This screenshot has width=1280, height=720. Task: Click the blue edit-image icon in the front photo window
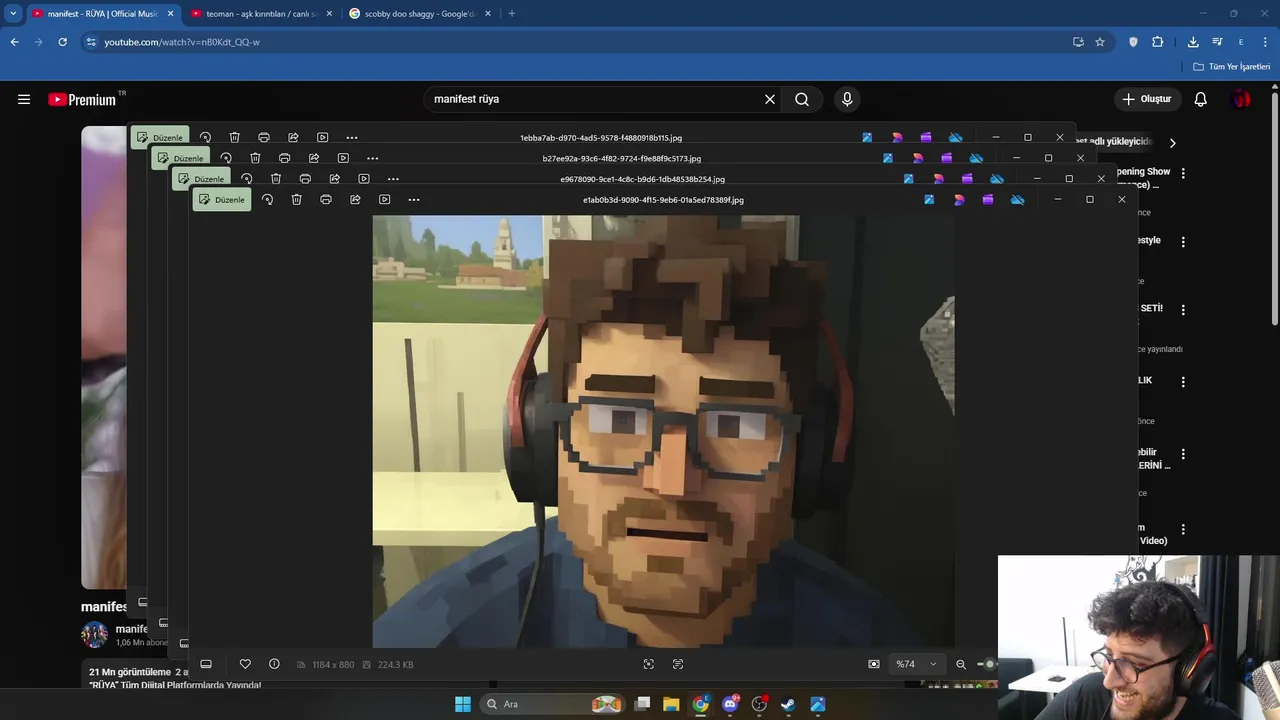point(929,200)
